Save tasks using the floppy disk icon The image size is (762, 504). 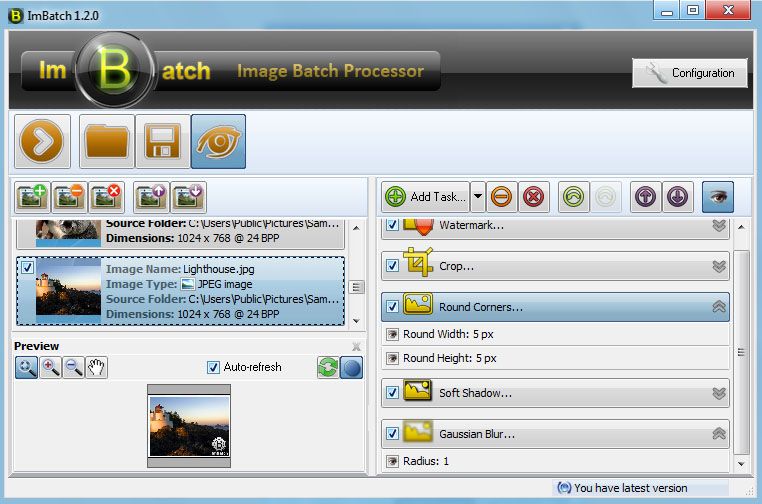click(162, 141)
